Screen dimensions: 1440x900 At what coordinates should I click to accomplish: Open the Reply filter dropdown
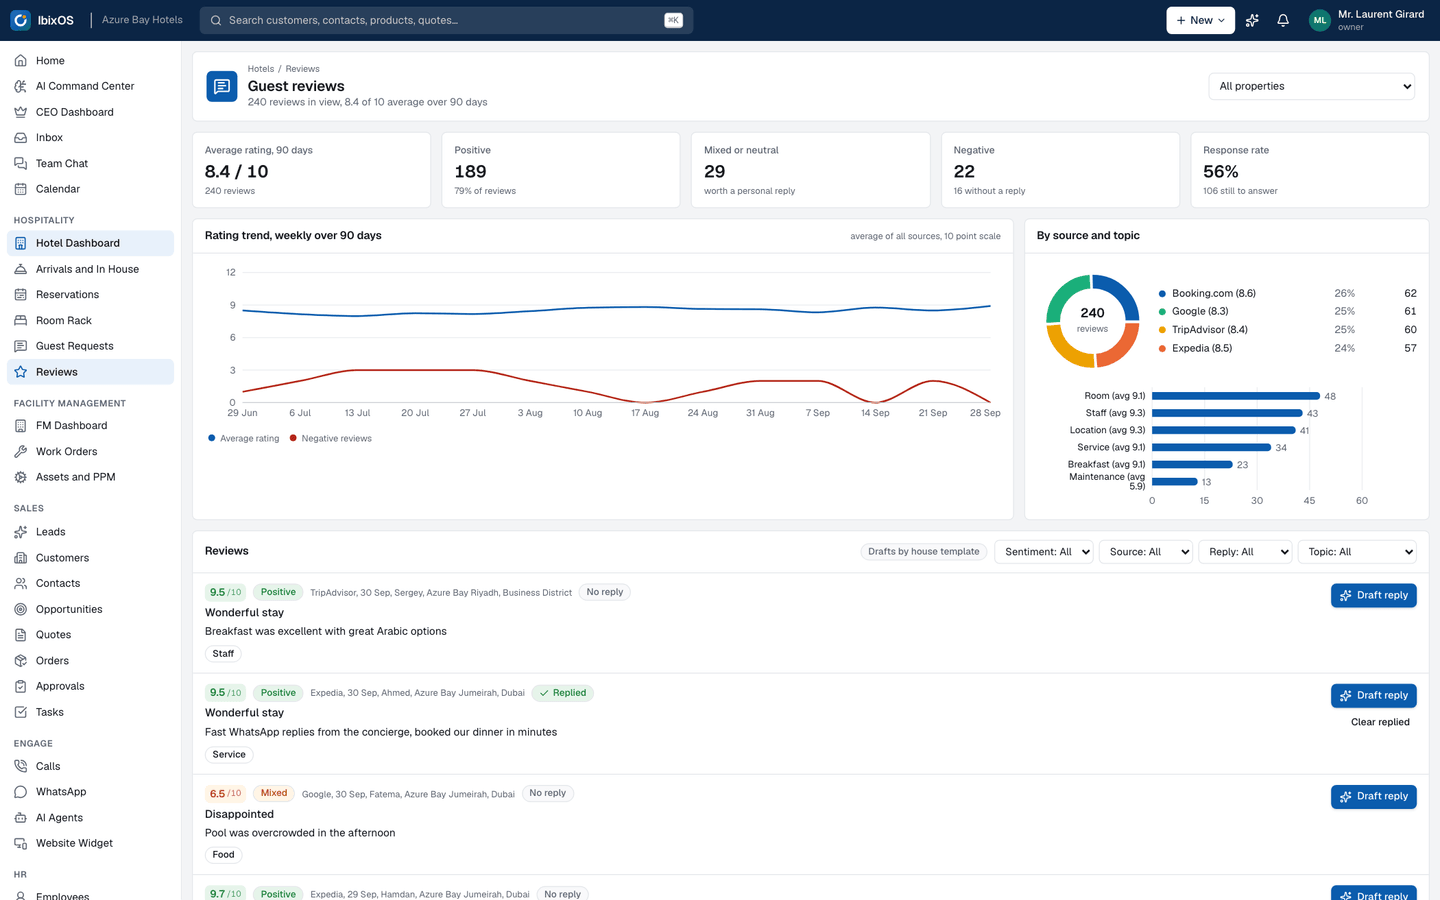(1245, 552)
